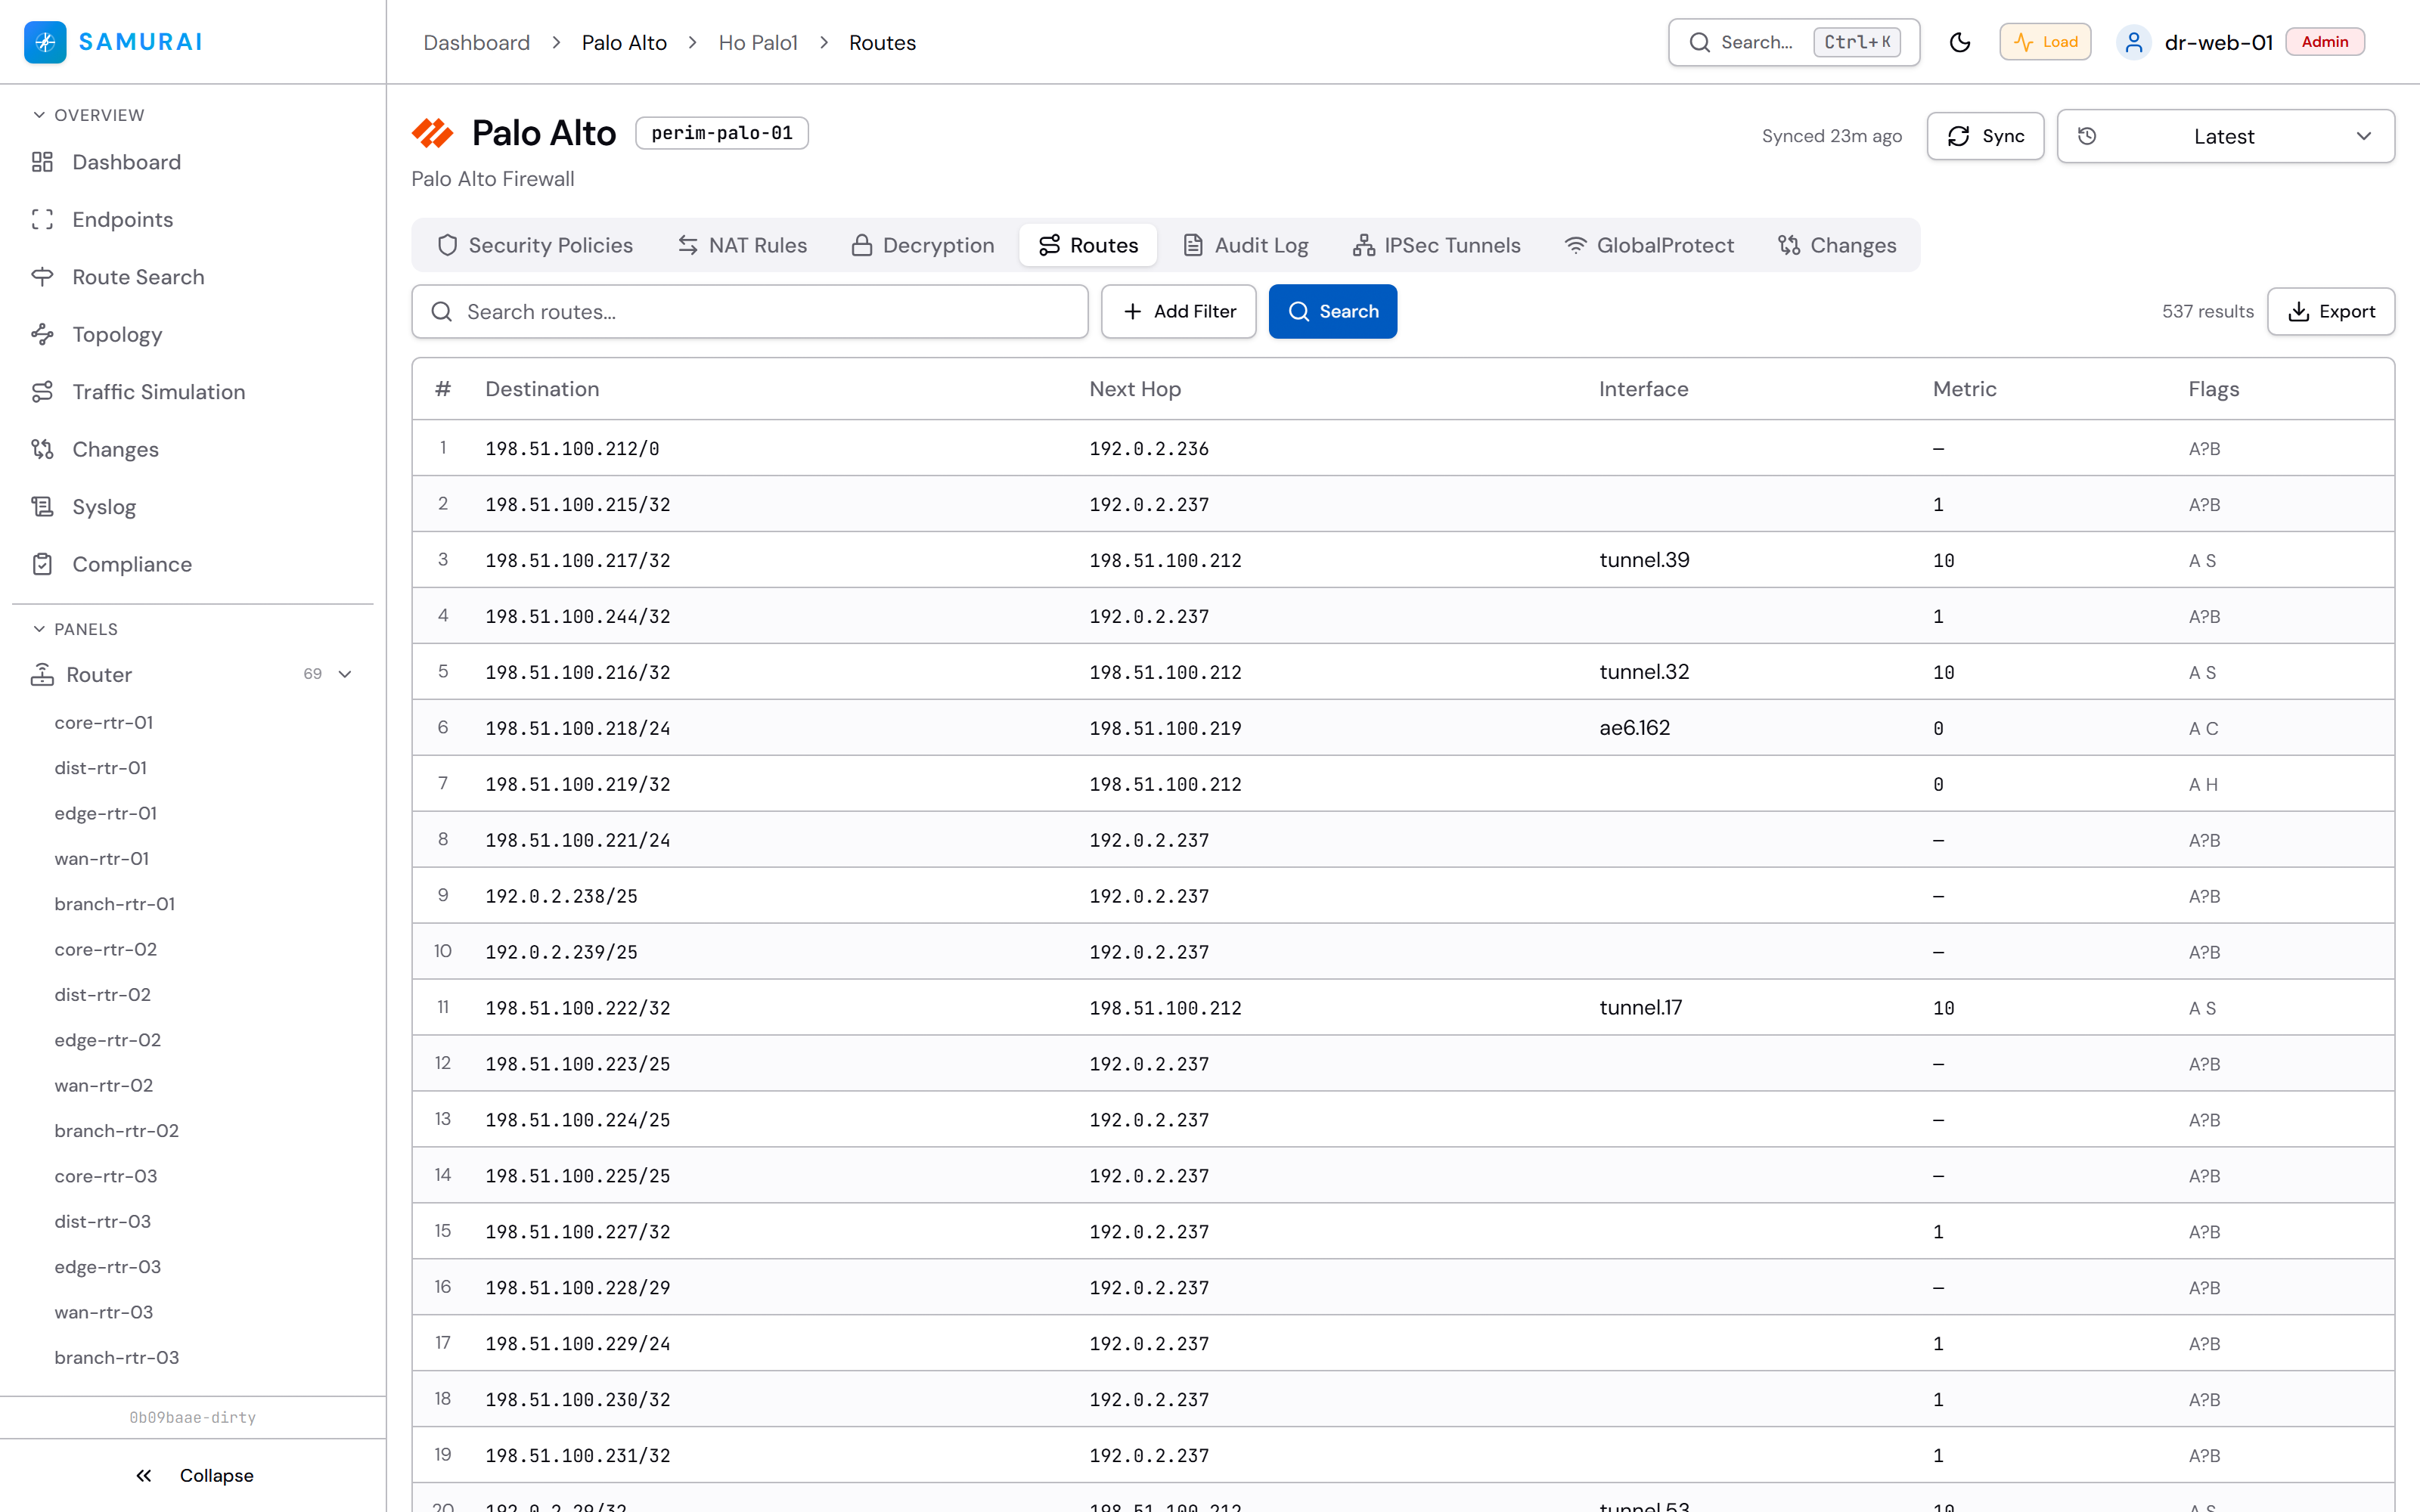Click the Load activity pulse icon
Screen dimensions: 2420x1512
tap(2024, 42)
